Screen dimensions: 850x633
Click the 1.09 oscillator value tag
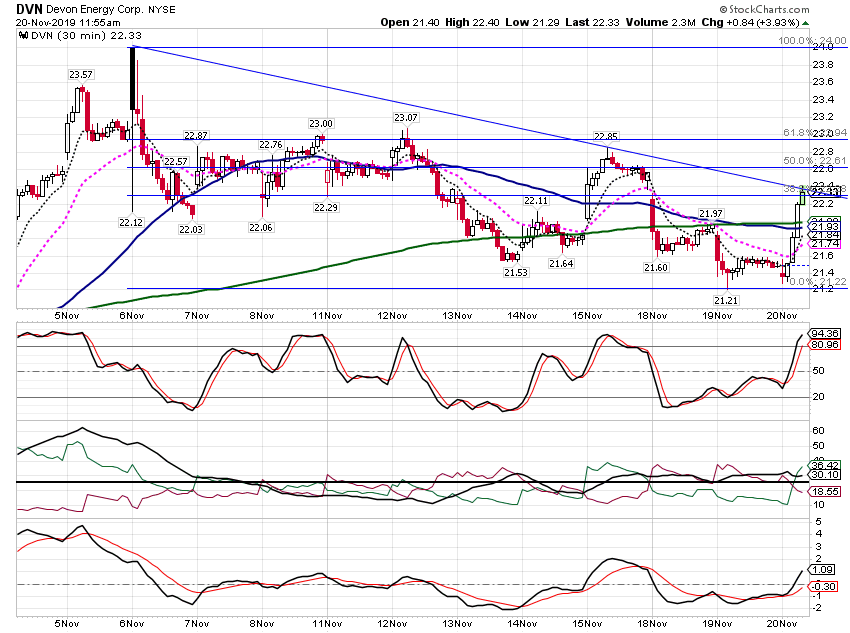point(822,570)
